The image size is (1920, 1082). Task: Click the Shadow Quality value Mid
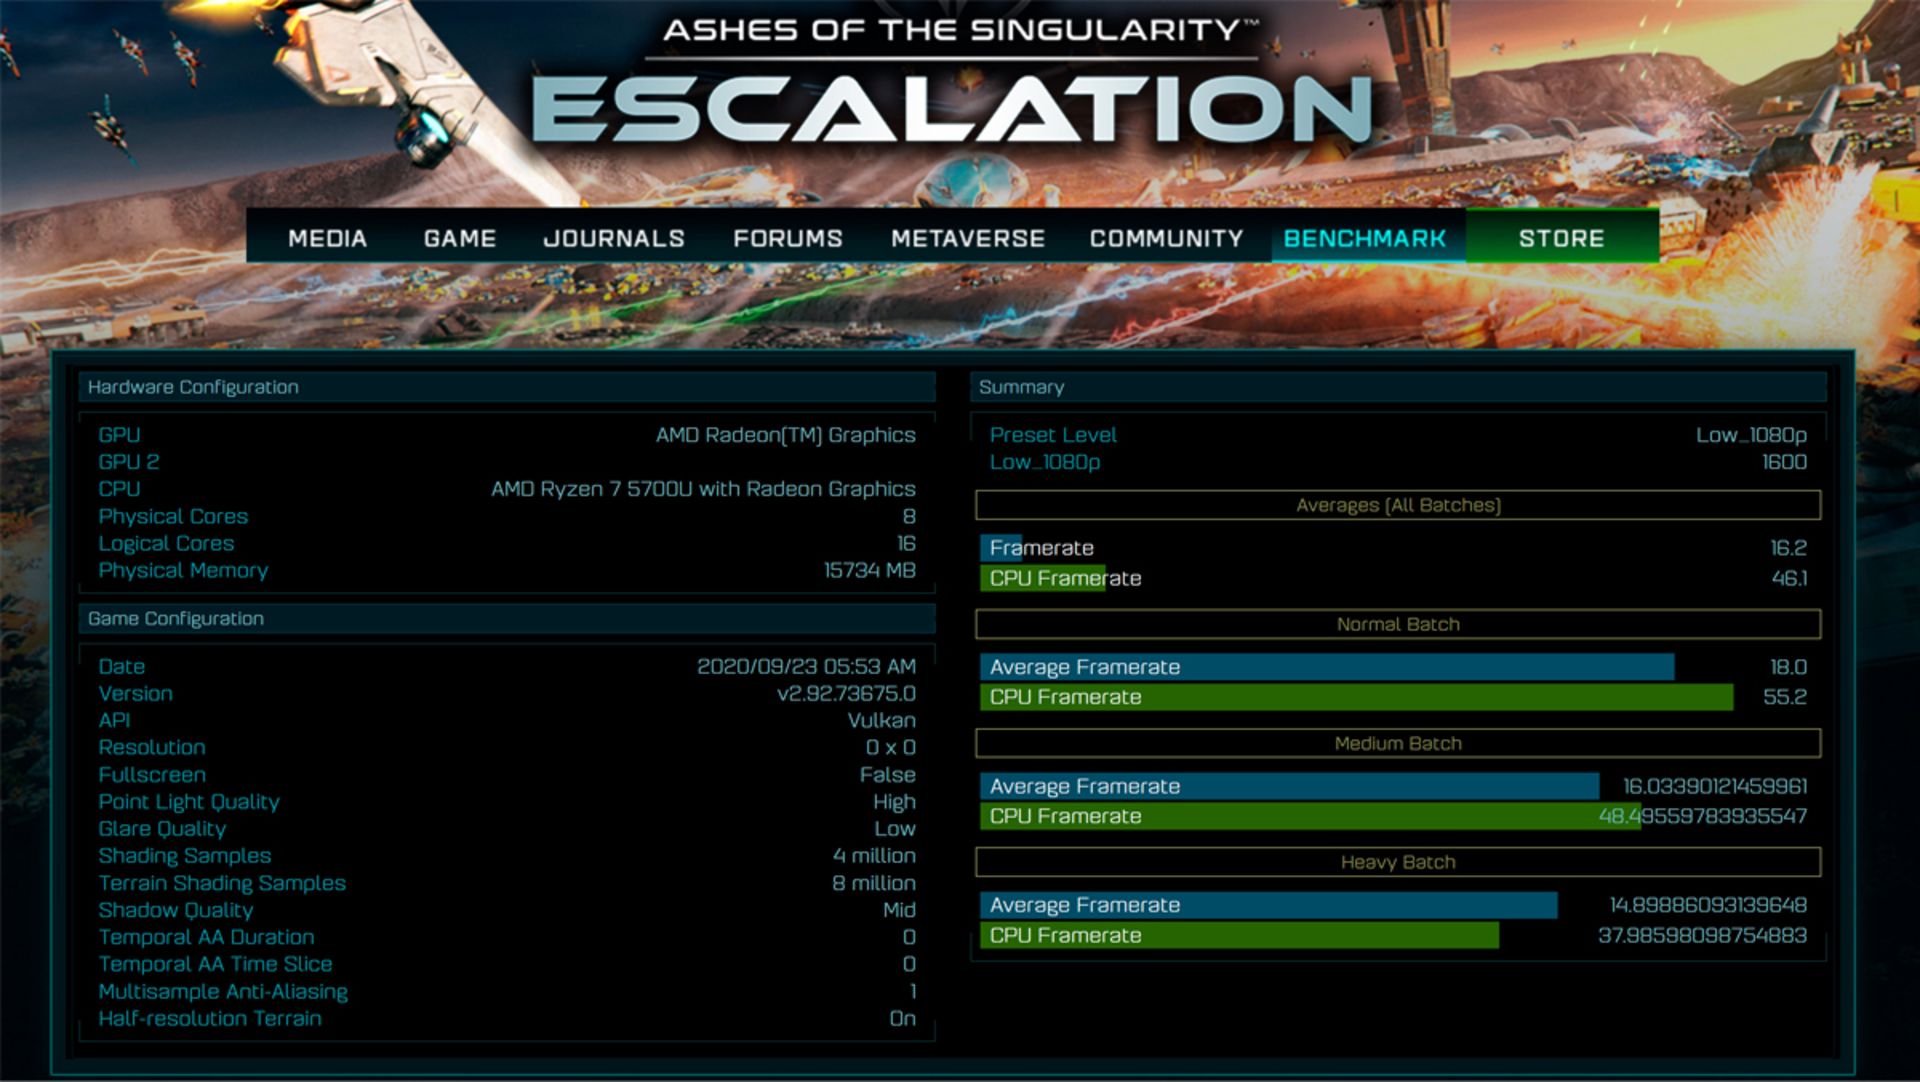coord(899,910)
